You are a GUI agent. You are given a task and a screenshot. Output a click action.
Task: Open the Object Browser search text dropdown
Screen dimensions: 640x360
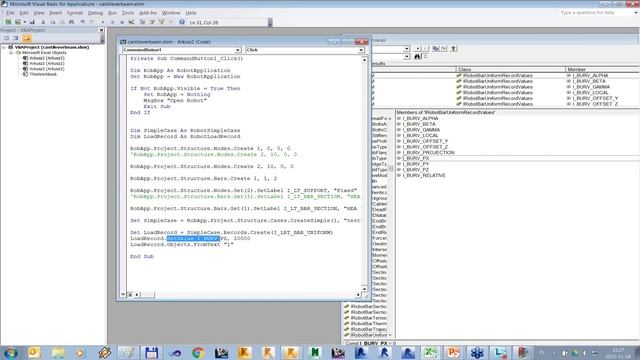[x=407, y=56]
